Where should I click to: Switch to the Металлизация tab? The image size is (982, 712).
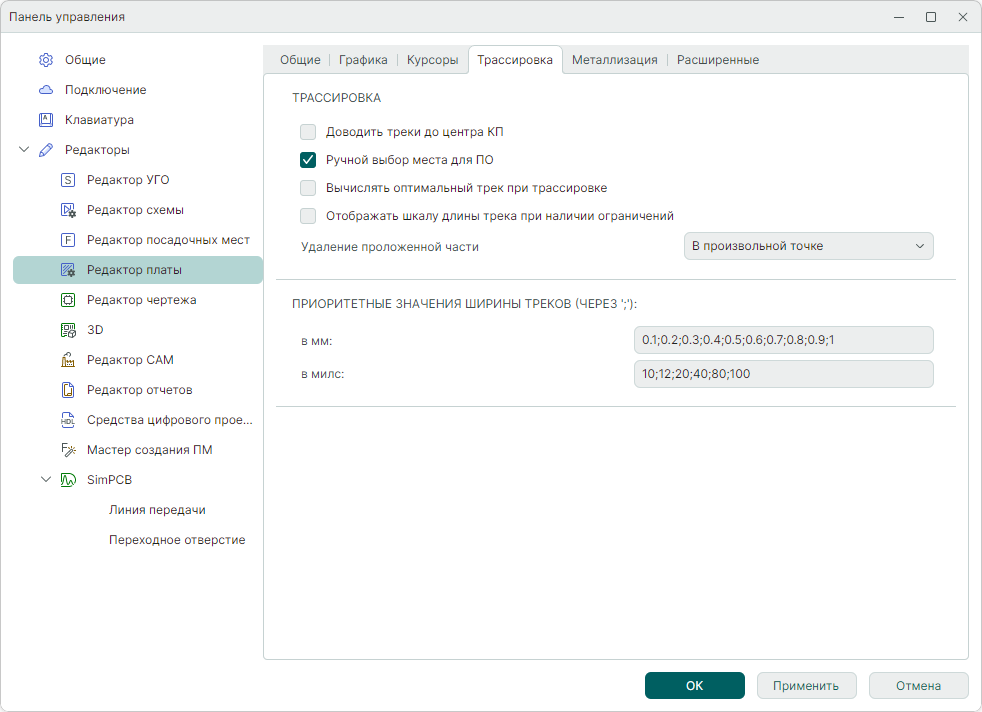tap(614, 60)
